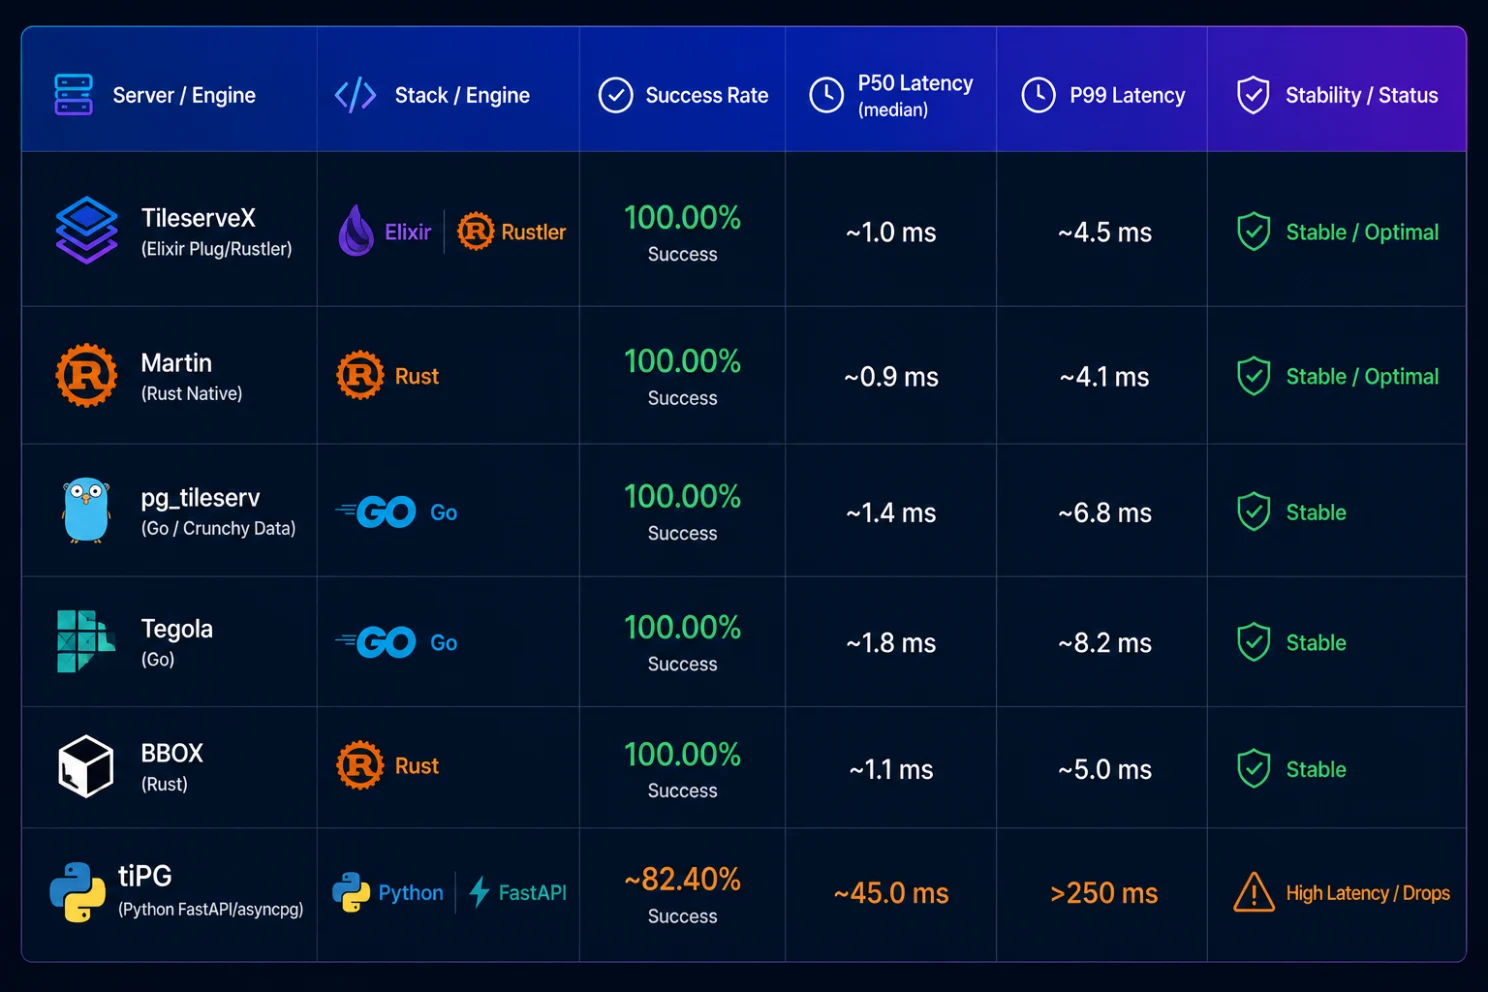1488x992 pixels.
Task: Select the '~6.8 ms' P99 latency value
Action: (x=1105, y=513)
